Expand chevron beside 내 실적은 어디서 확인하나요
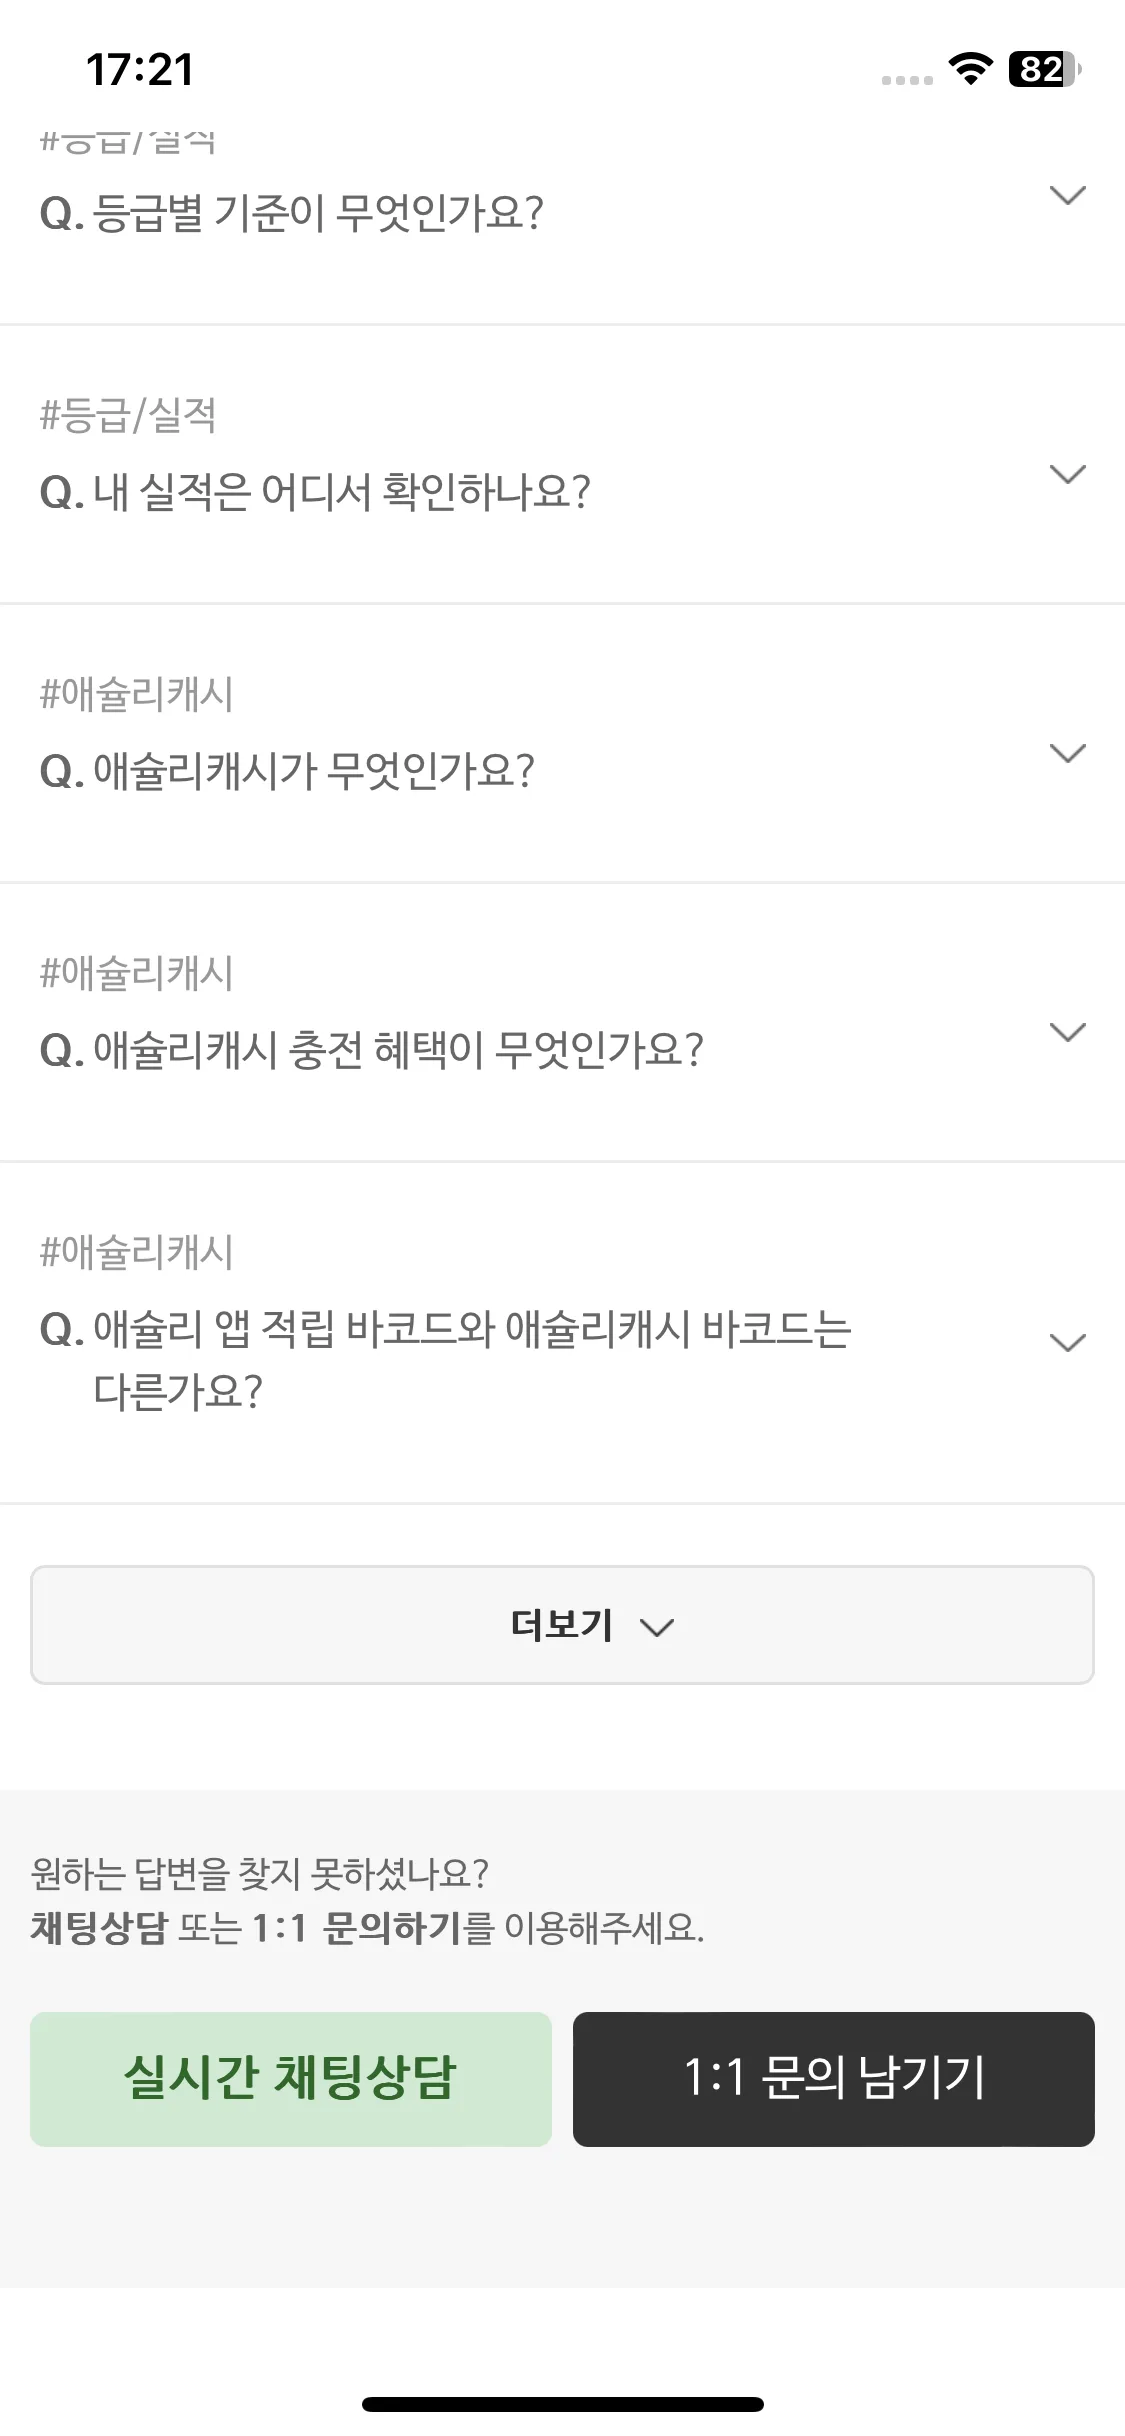The image size is (1125, 2436). coord(1068,474)
